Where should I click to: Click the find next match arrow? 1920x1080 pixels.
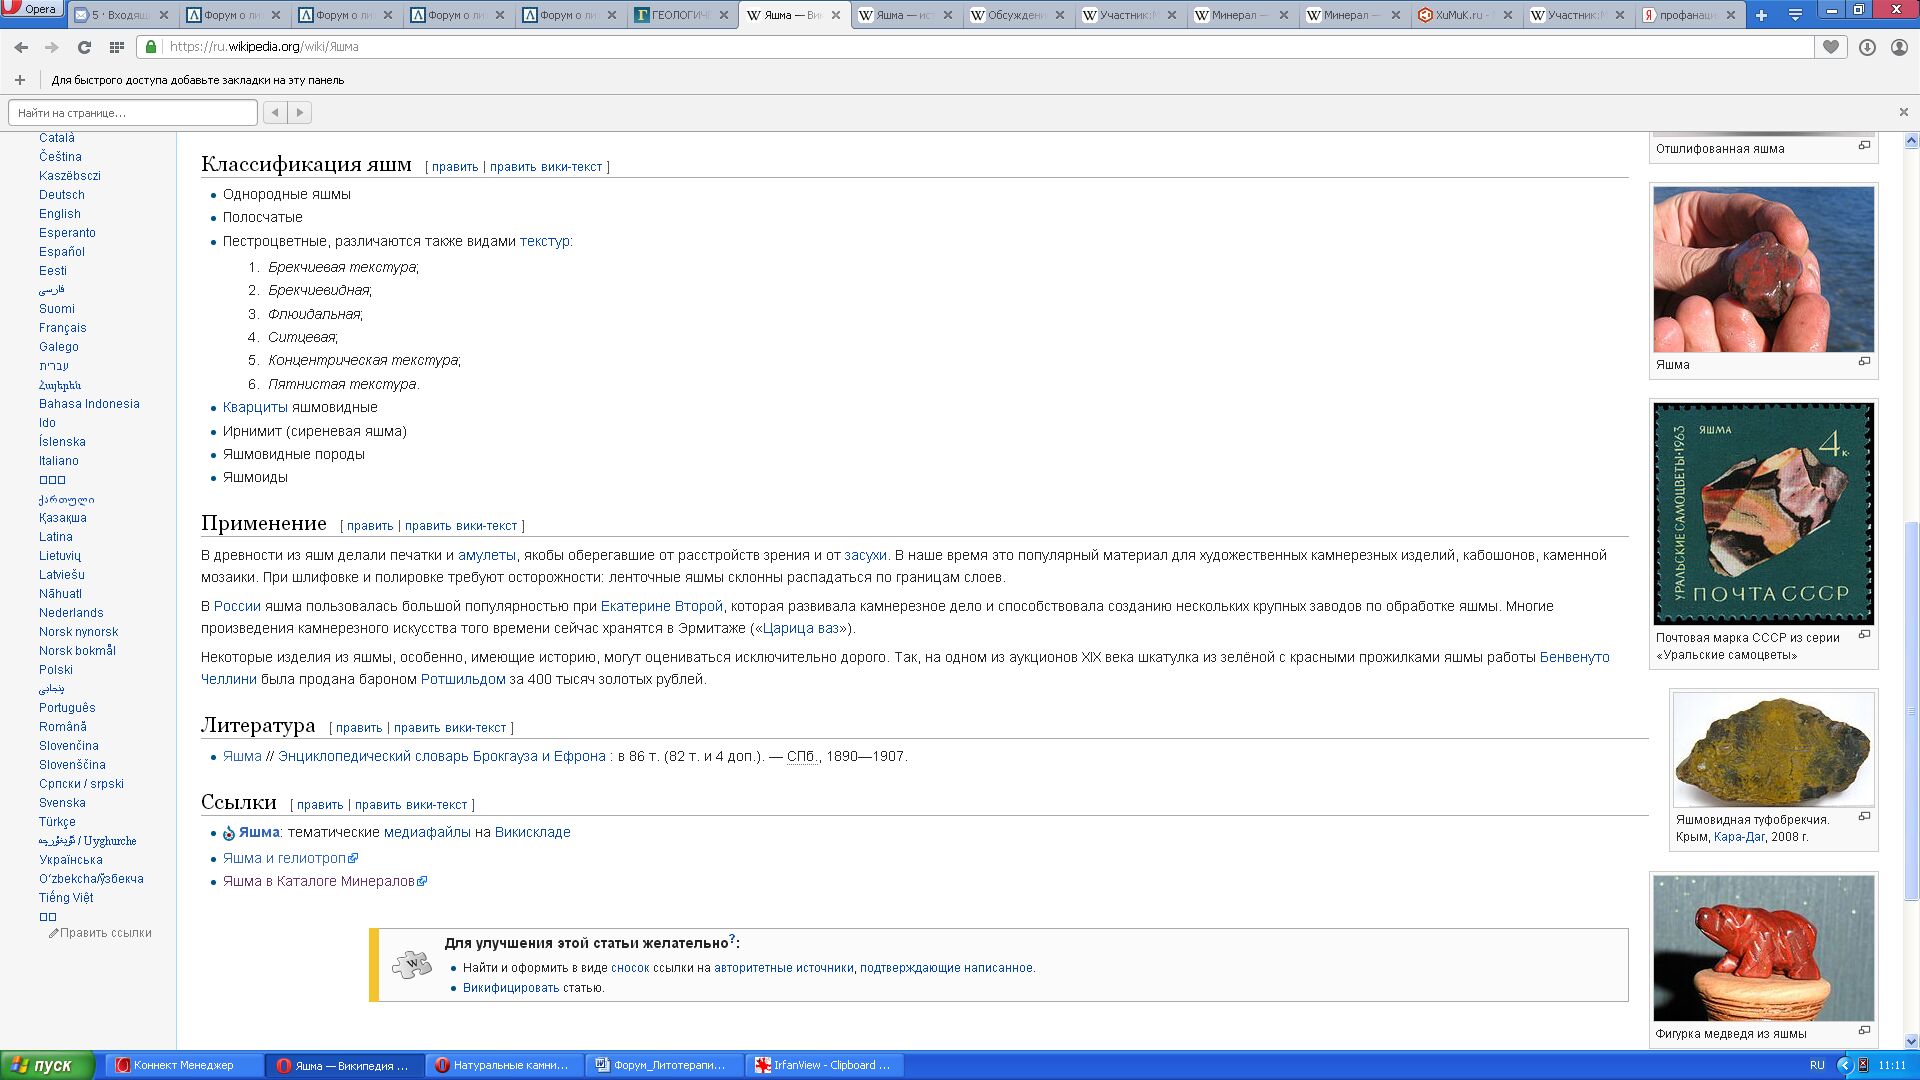point(299,113)
